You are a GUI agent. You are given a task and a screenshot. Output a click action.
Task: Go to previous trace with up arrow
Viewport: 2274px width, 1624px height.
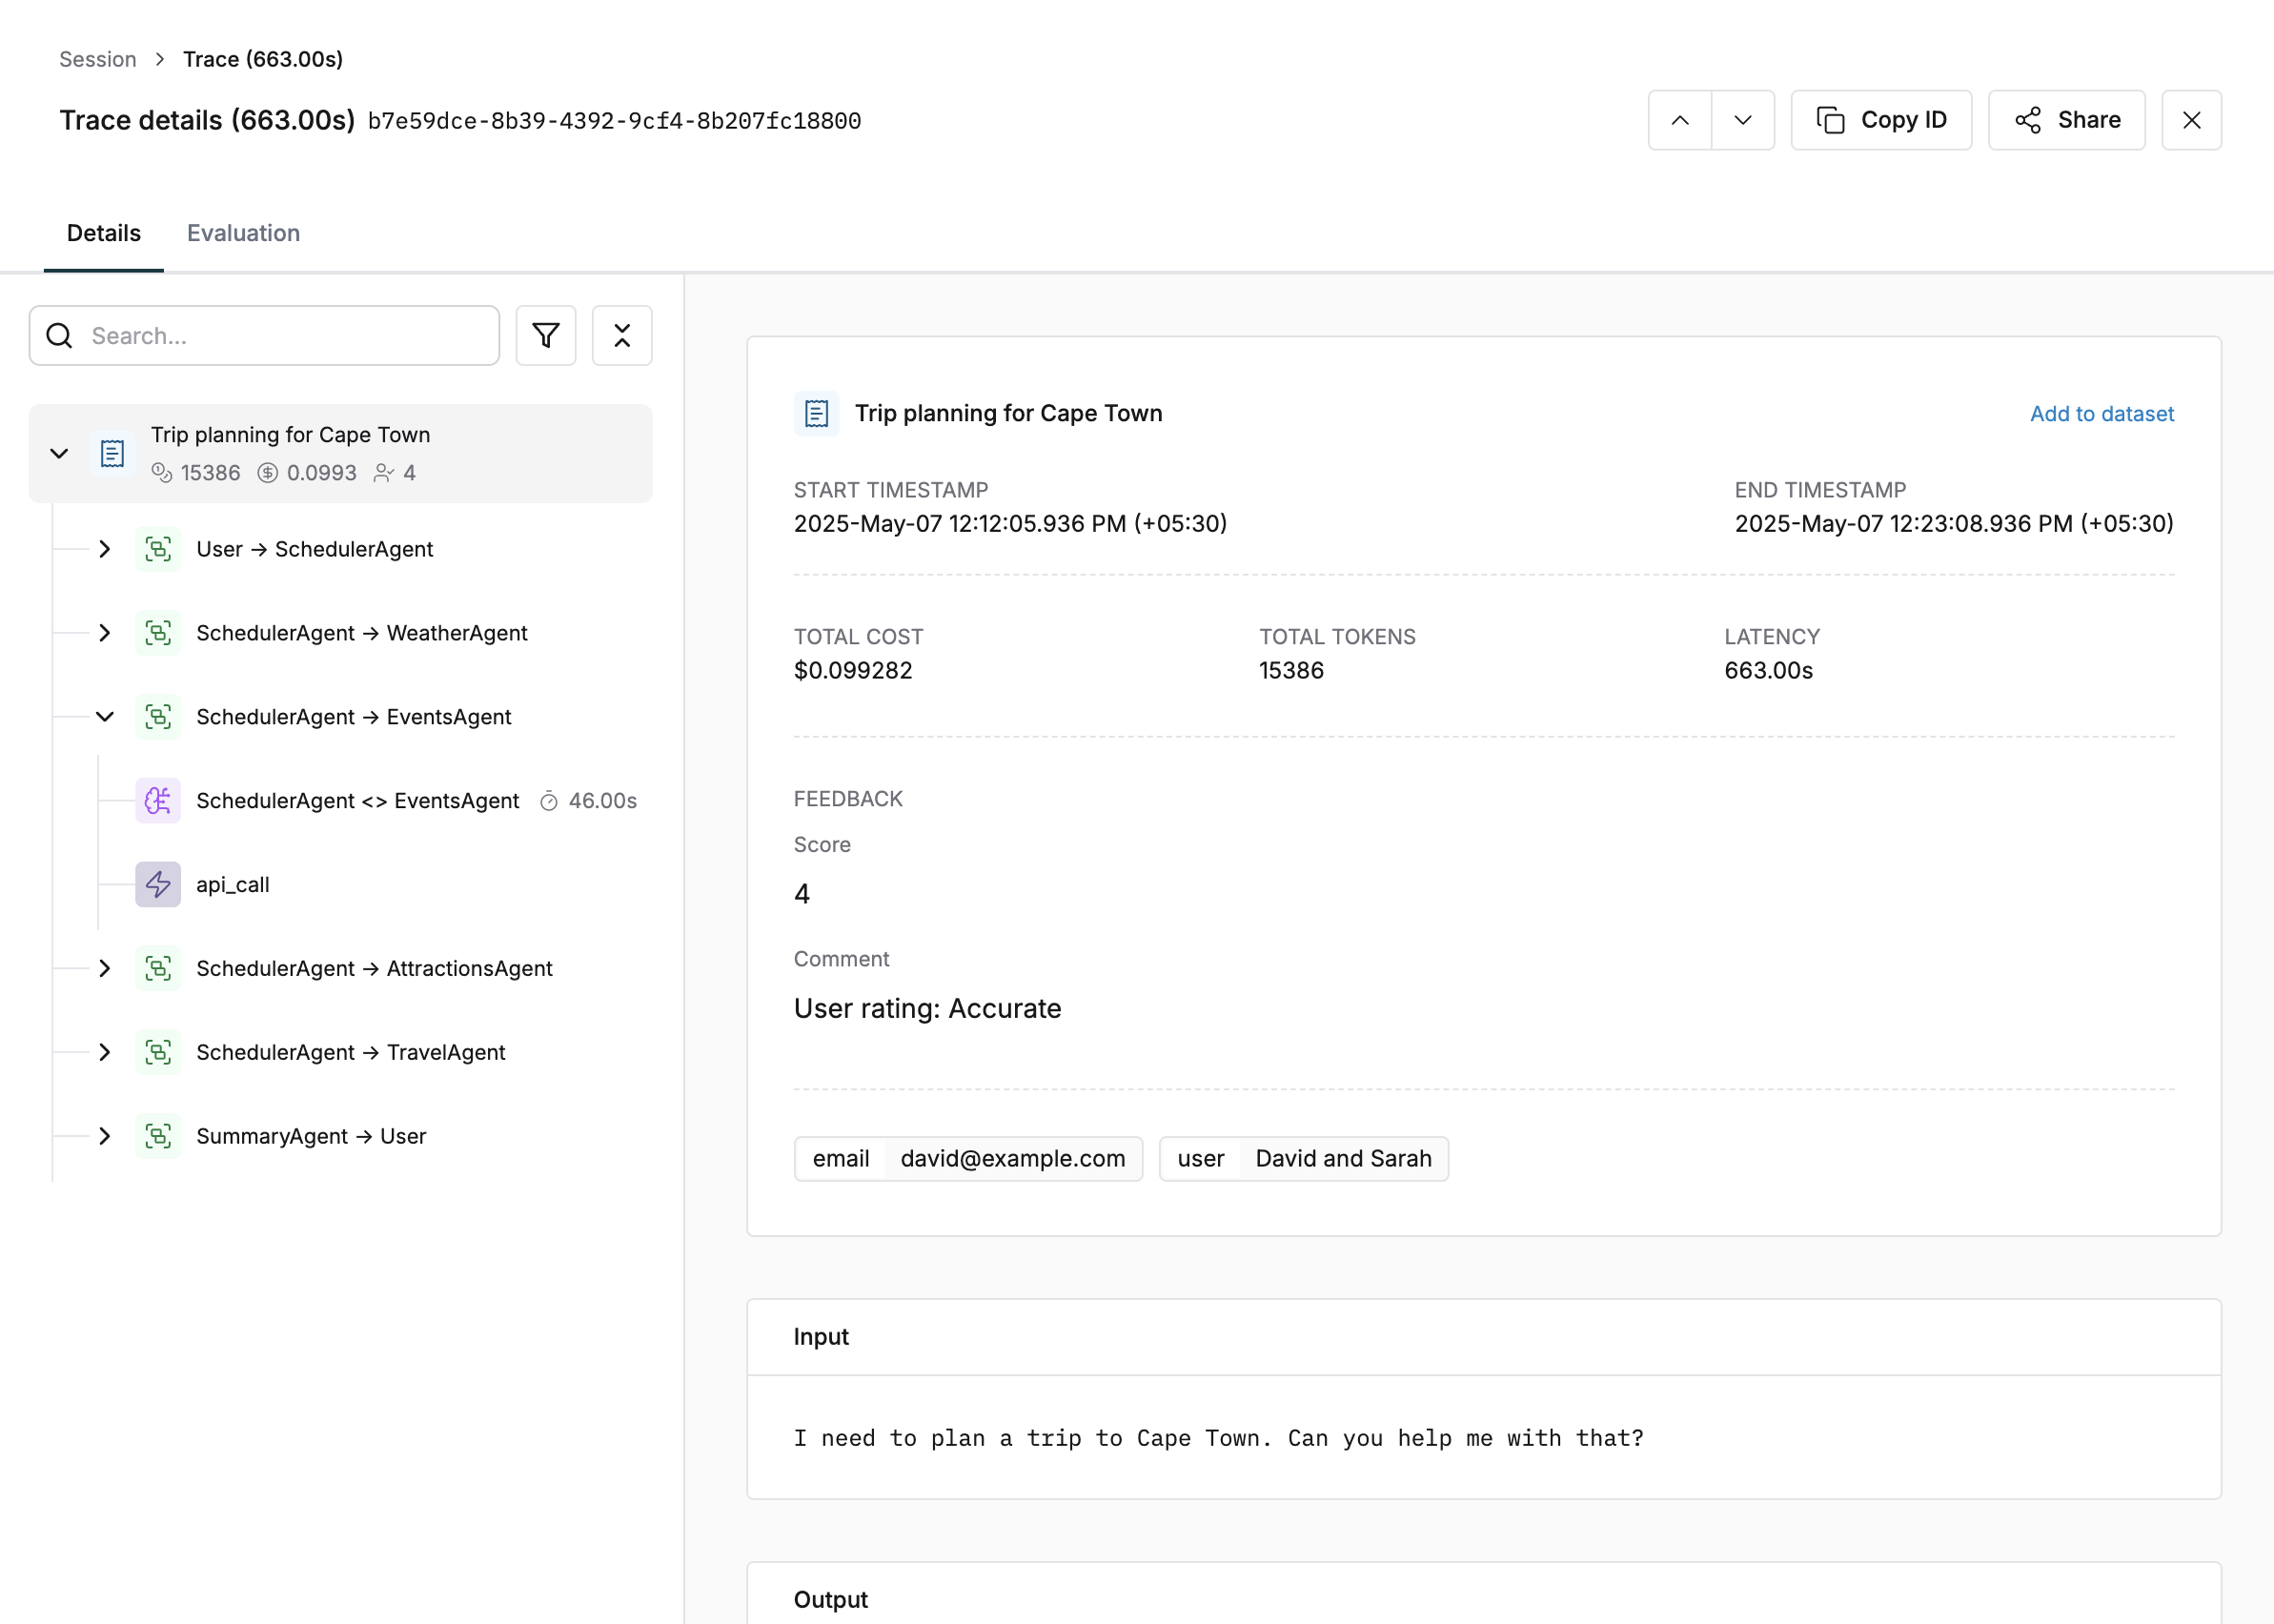[1679, 120]
